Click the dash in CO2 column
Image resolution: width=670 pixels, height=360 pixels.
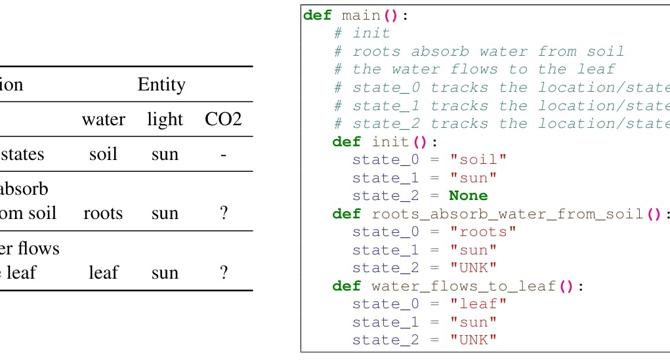click(x=223, y=155)
